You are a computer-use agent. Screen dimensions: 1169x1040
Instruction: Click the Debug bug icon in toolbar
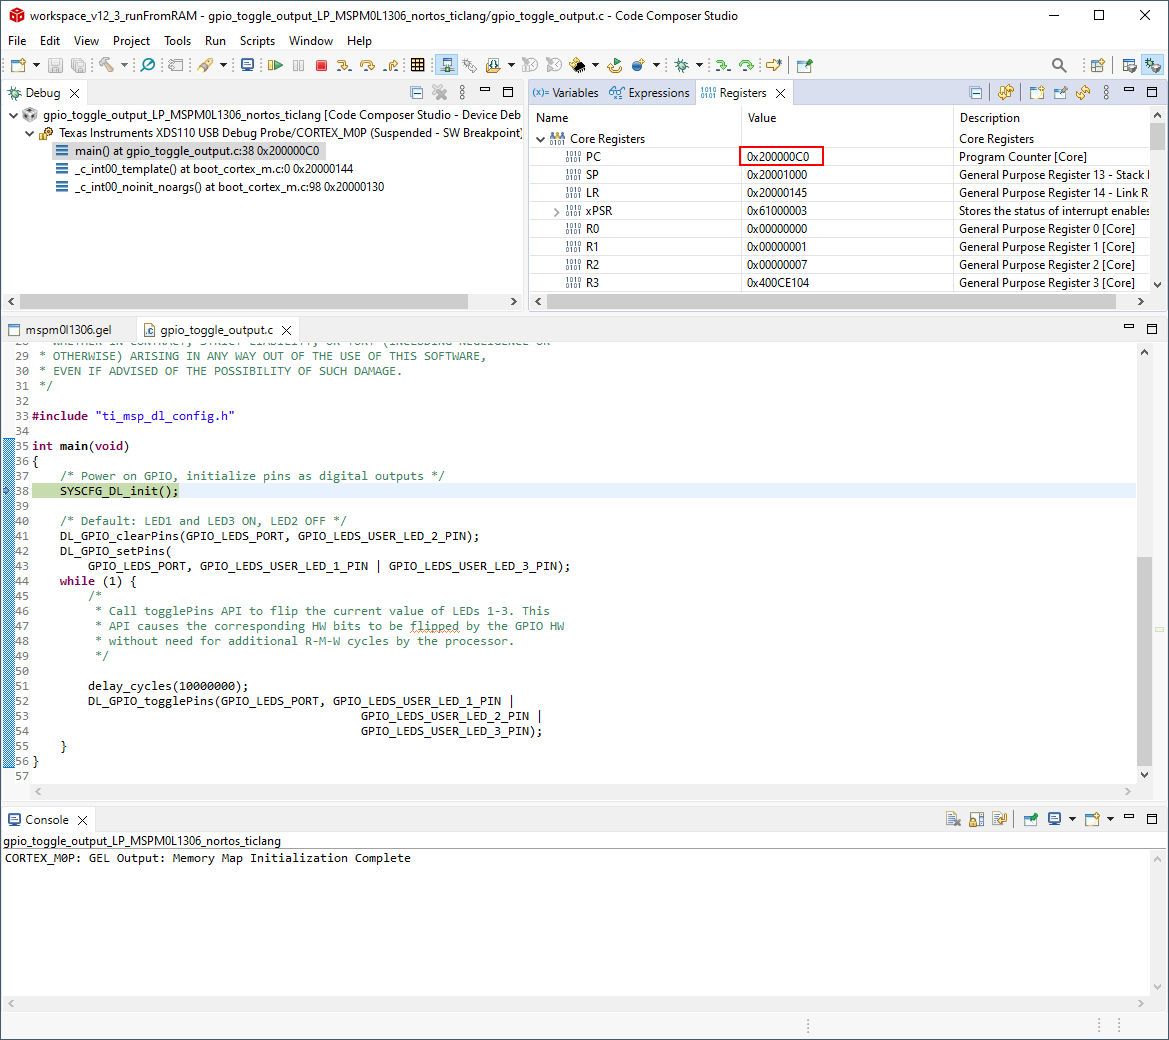coord(681,66)
